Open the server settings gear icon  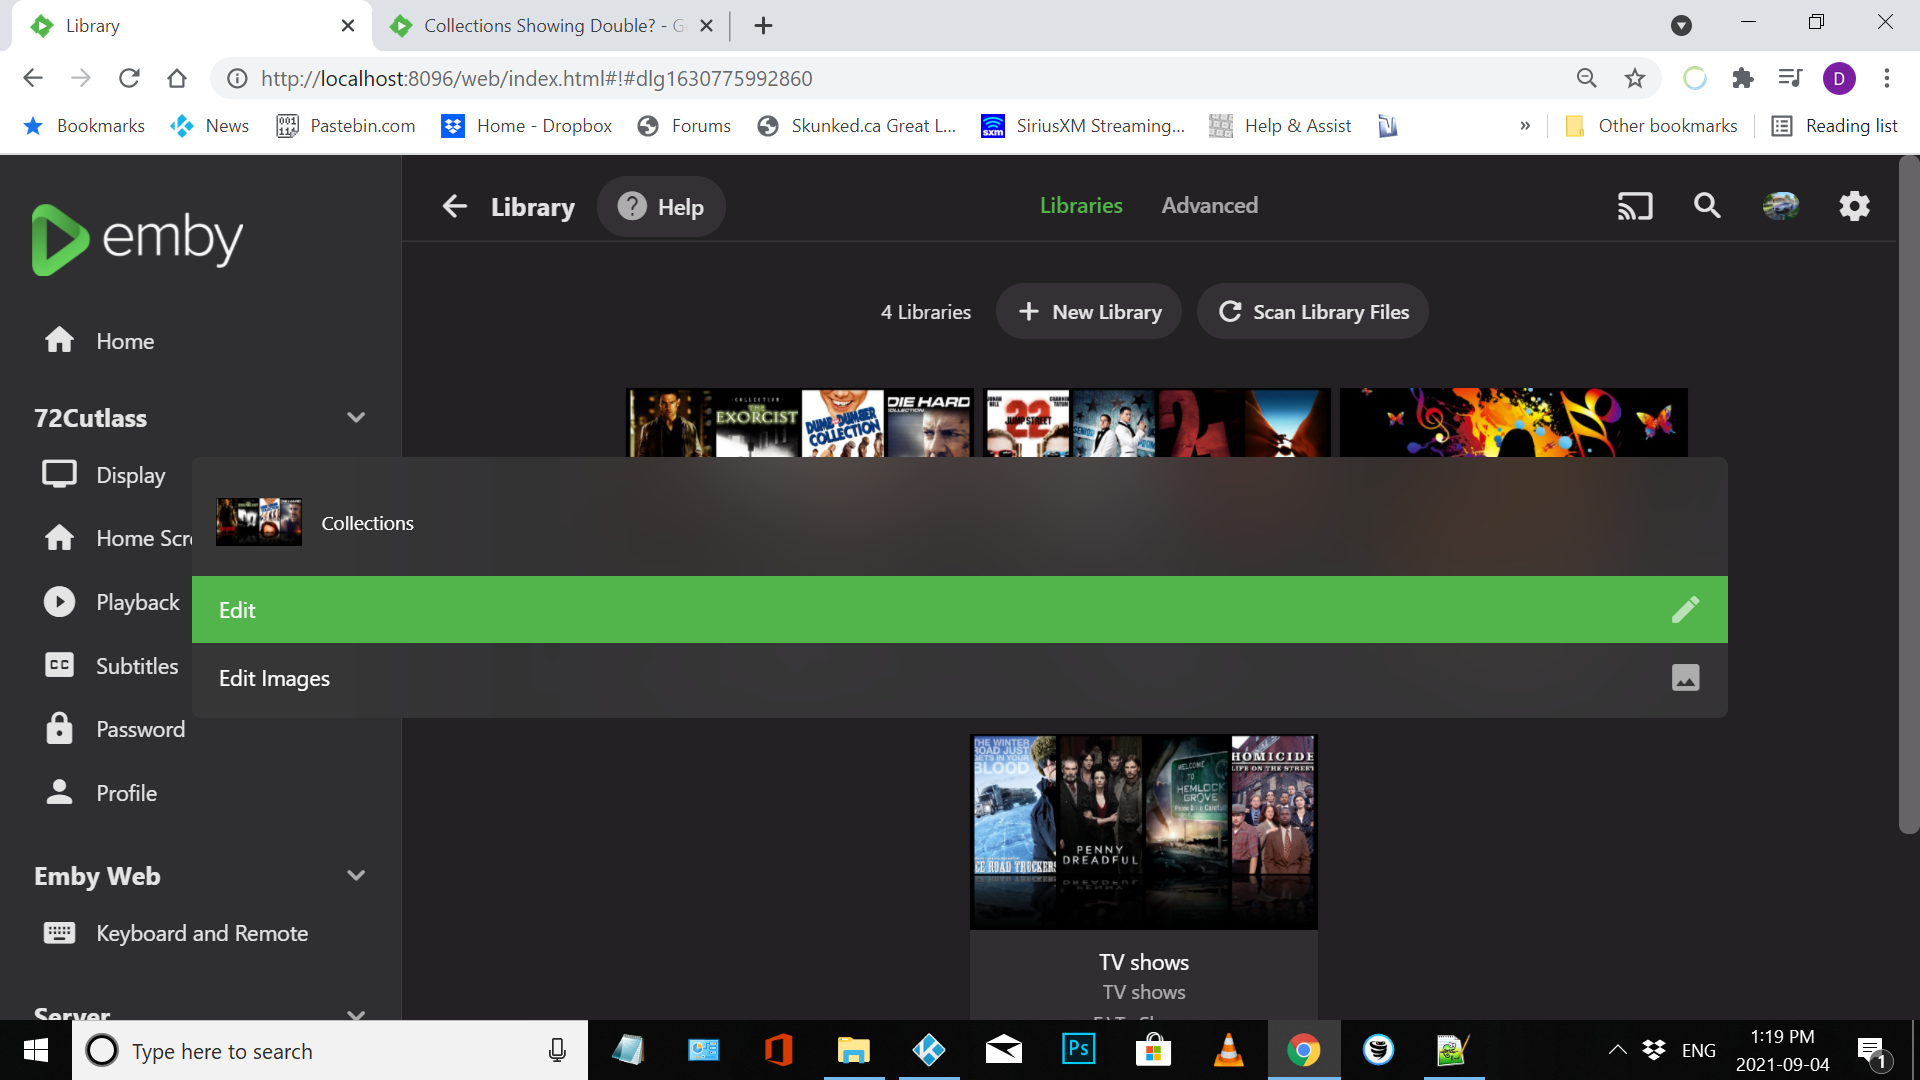pyautogui.click(x=1853, y=206)
